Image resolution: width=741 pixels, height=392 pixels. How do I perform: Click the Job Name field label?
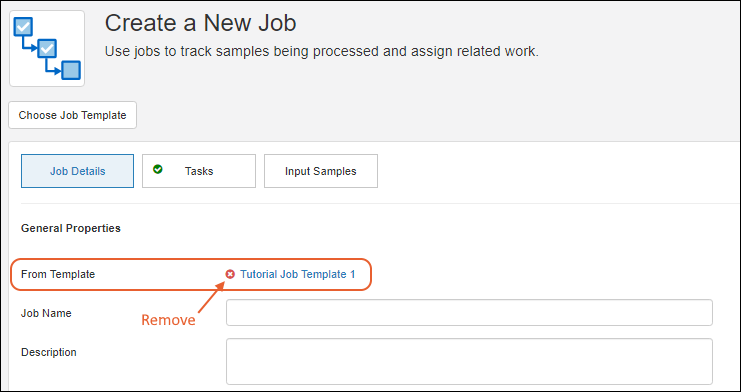pyautogui.click(x=46, y=313)
